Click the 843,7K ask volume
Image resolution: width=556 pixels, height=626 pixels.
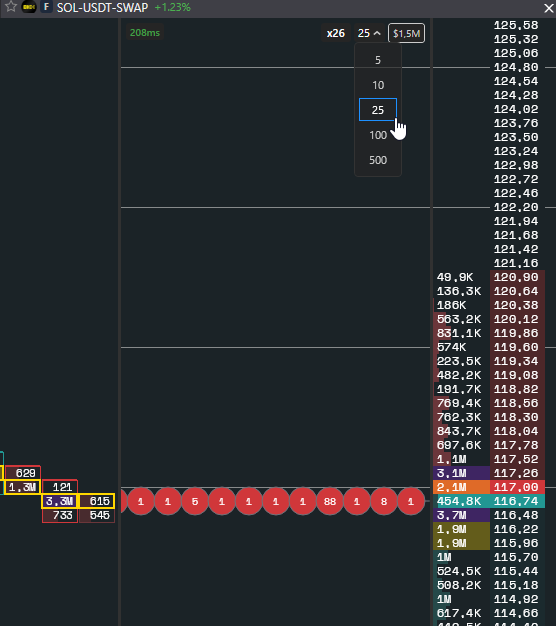pyautogui.click(x=459, y=431)
